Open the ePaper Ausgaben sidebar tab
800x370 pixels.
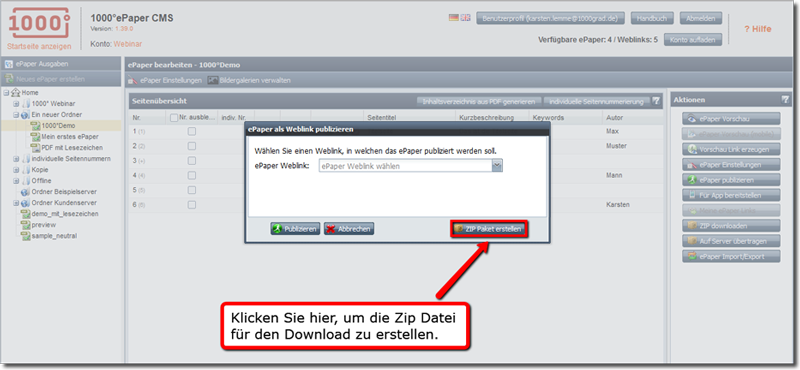point(61,64)
